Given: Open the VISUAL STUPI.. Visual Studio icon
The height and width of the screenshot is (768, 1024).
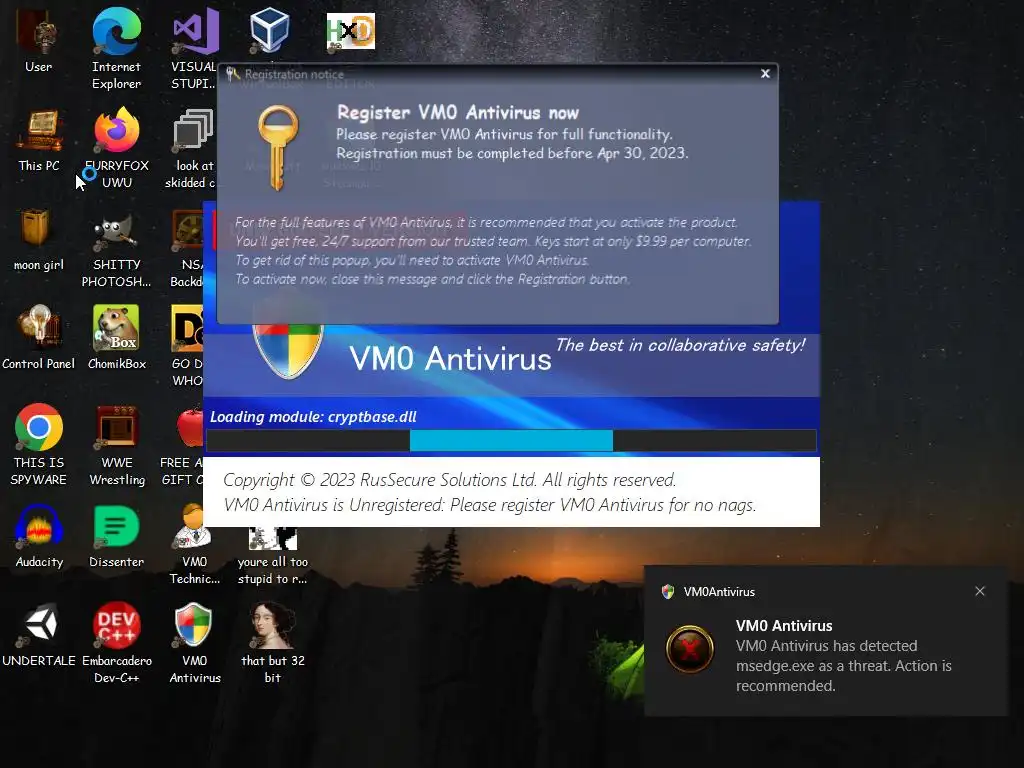Looking at the screenshot, I should click(194, 48).
